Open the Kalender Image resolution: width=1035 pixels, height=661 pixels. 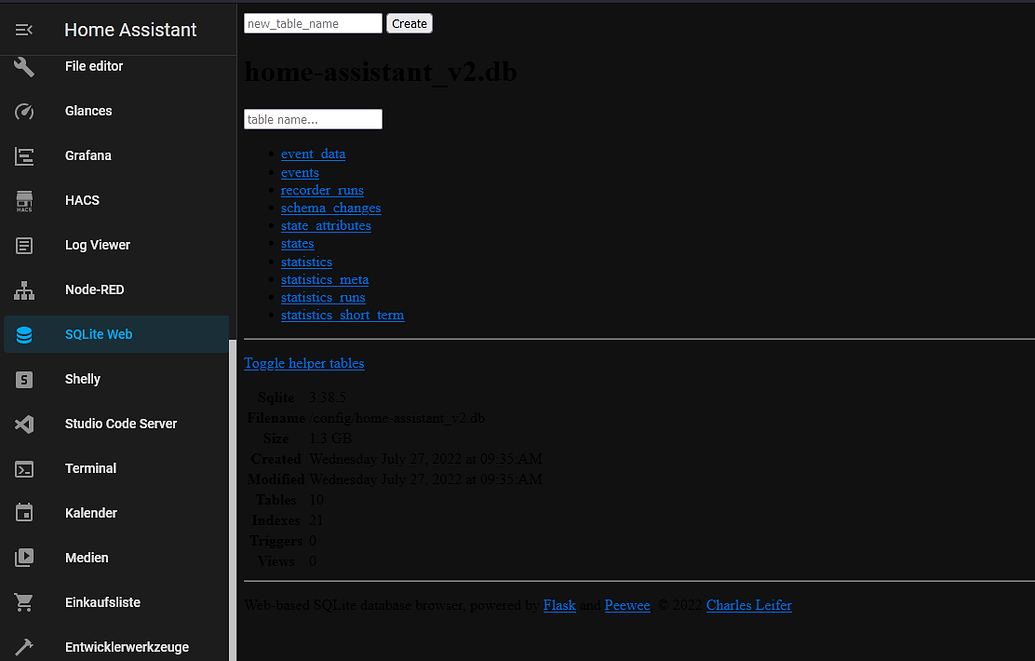(90, 512)
